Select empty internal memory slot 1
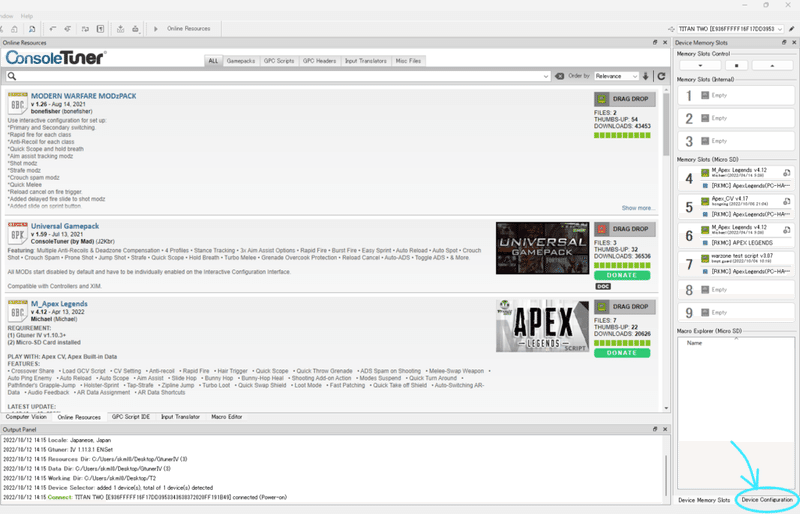This screenshot has height=514, width=800. pyautogui.click(x=736, y=95)
